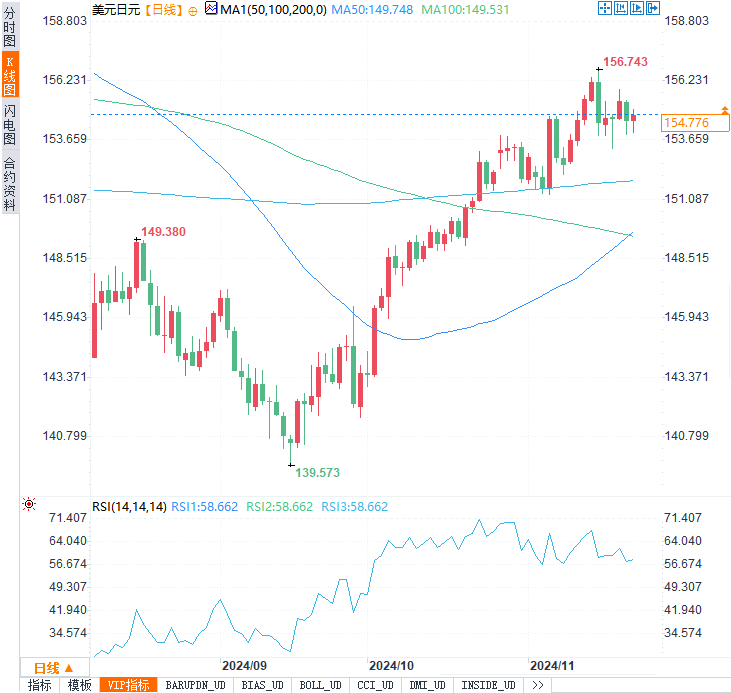Viewport: 731px width, 693px height.
Task: Click the rightmost of four top-right chart icons
Action: 653,8
